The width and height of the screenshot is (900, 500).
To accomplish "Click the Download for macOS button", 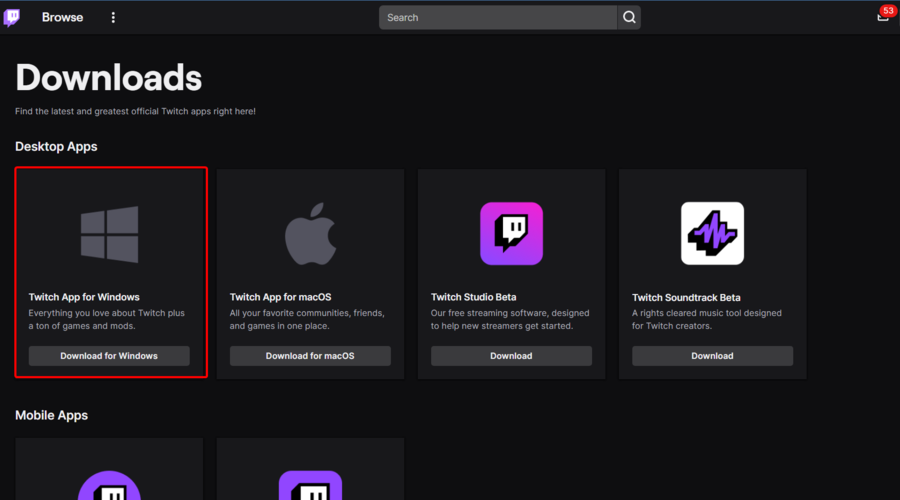I will [x=310, y=356].
